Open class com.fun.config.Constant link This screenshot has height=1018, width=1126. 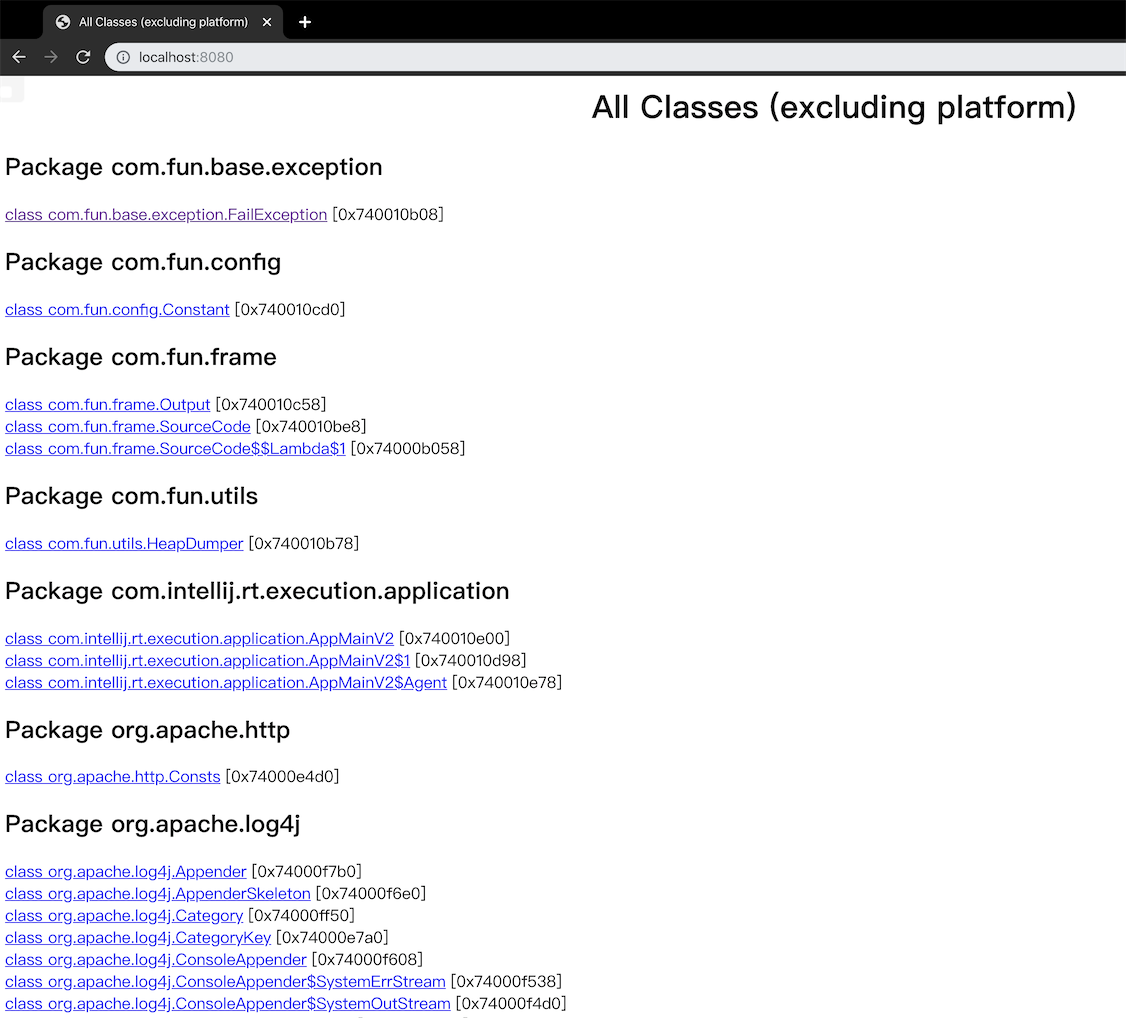(117, 309)
